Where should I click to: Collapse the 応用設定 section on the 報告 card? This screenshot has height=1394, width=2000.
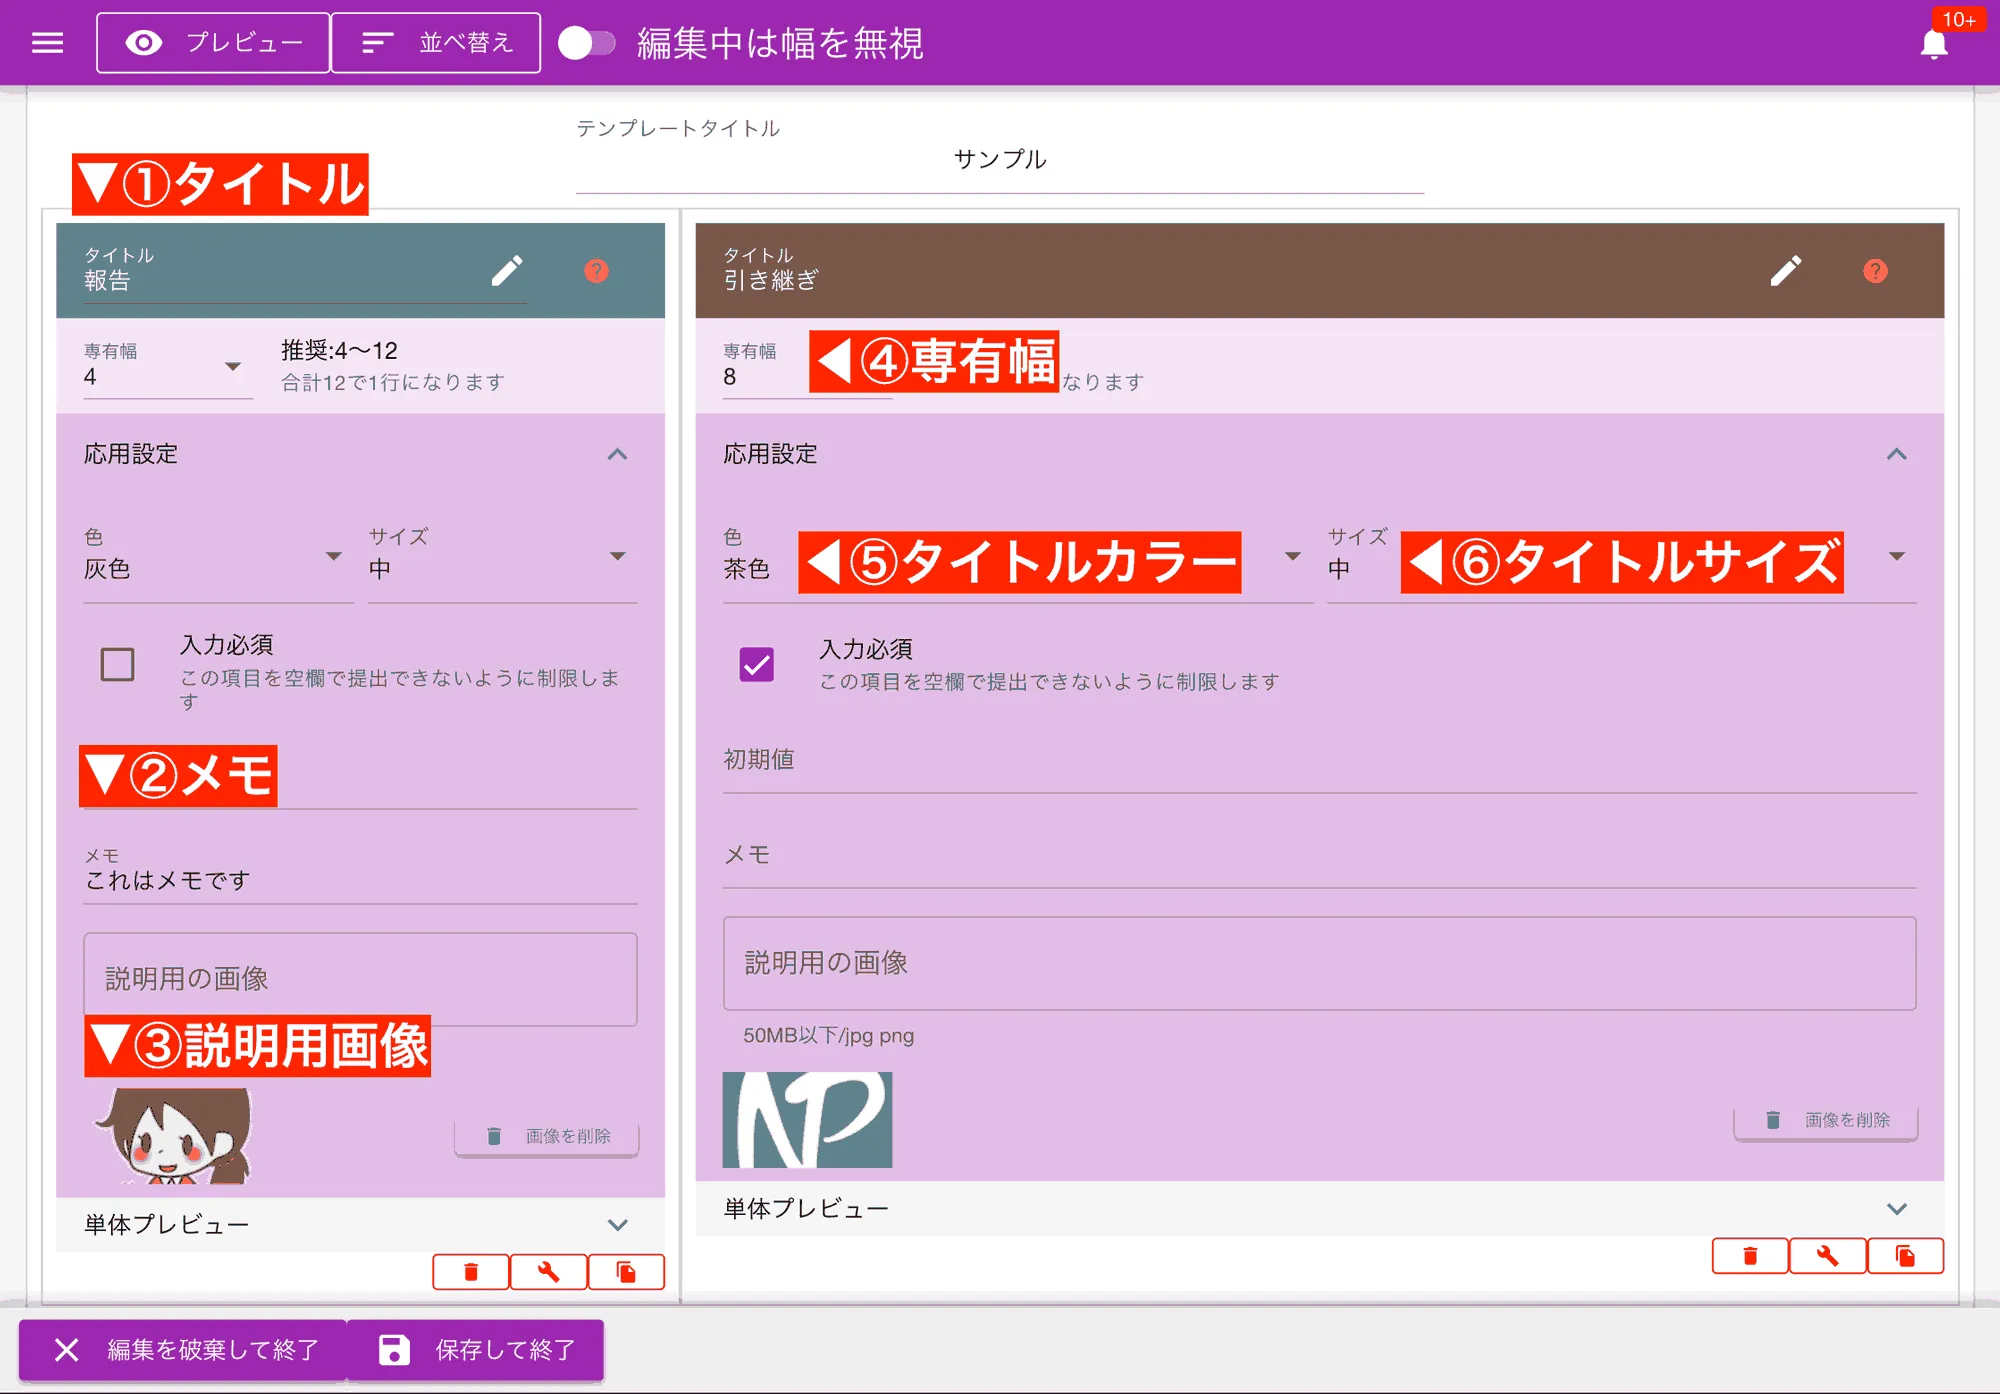point(618,455)
